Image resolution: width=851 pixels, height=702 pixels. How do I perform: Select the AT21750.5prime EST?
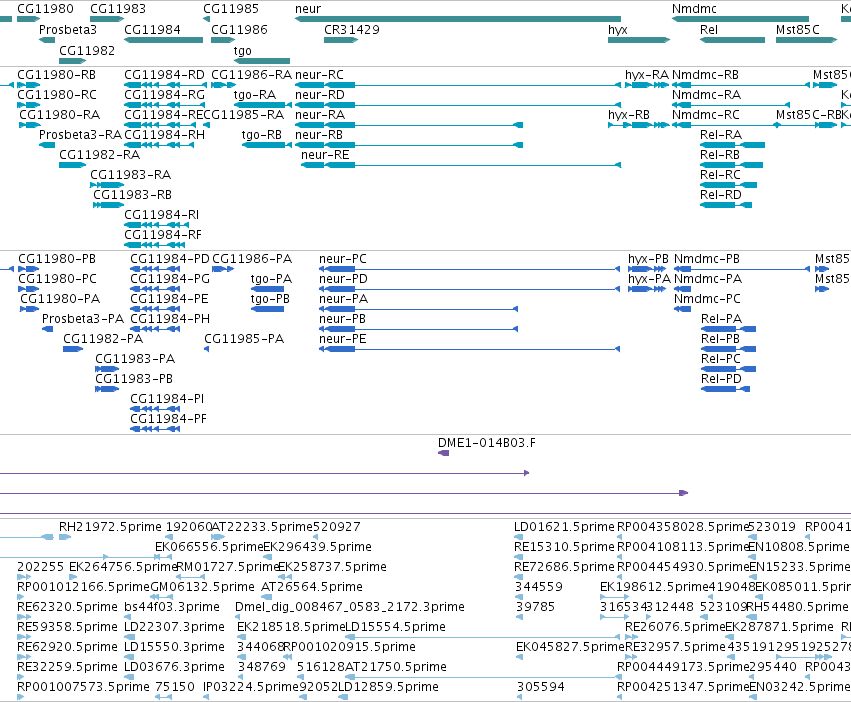483,677
